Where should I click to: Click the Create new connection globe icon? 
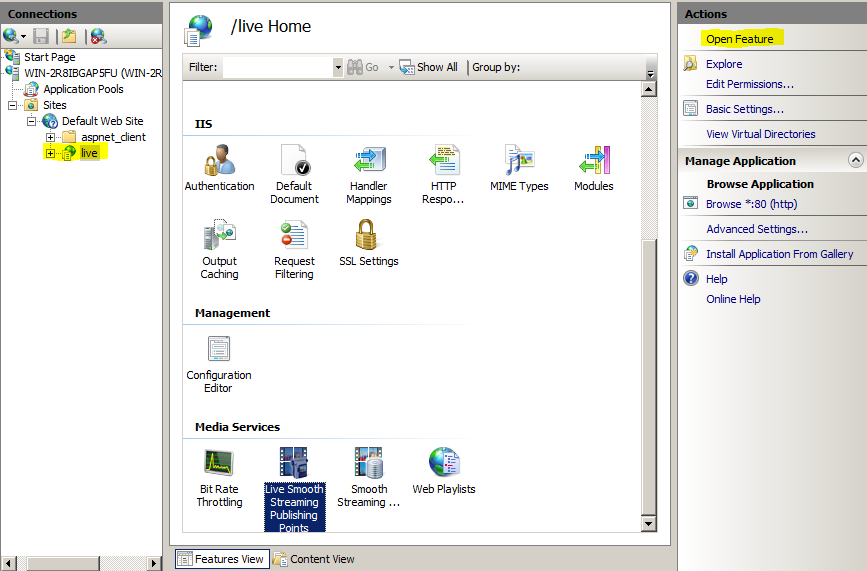pyautogui.click(x=11, y=36)
